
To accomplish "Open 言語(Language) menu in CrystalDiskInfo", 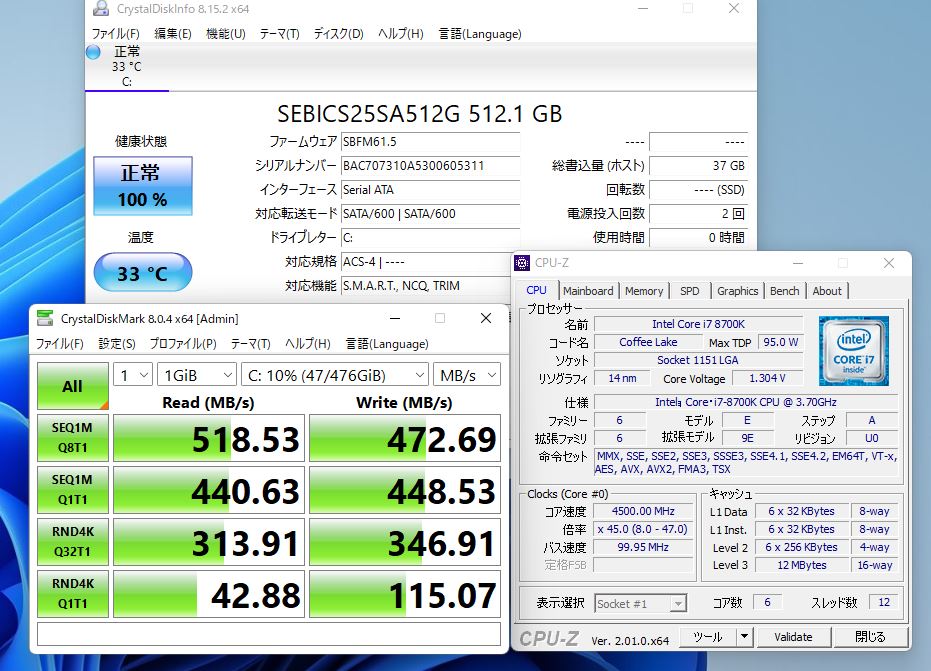I will click(480, 34).
